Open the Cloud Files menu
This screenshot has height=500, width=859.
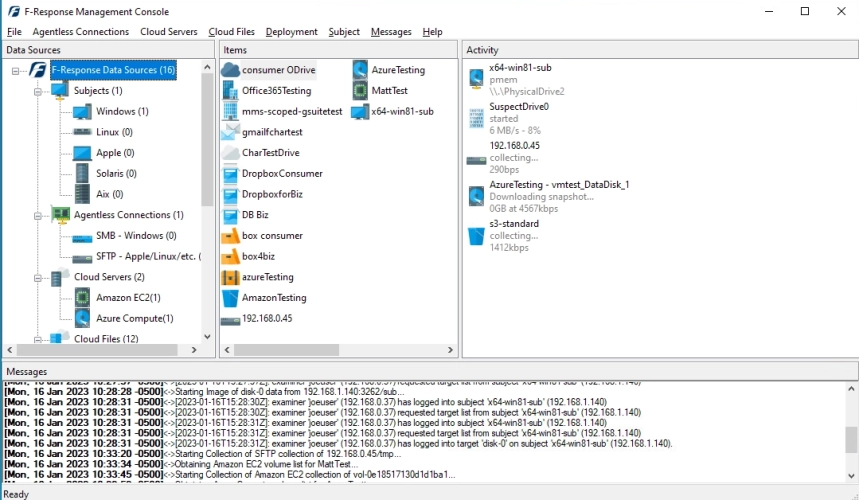(x=231, y=32)
